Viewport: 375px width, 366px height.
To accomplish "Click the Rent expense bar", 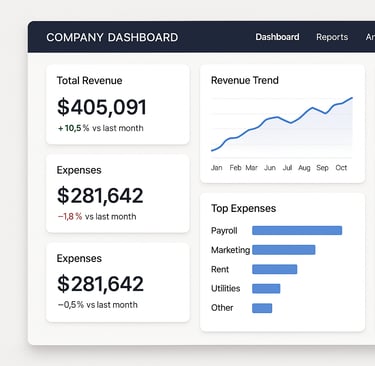I will tap(275, 269).
